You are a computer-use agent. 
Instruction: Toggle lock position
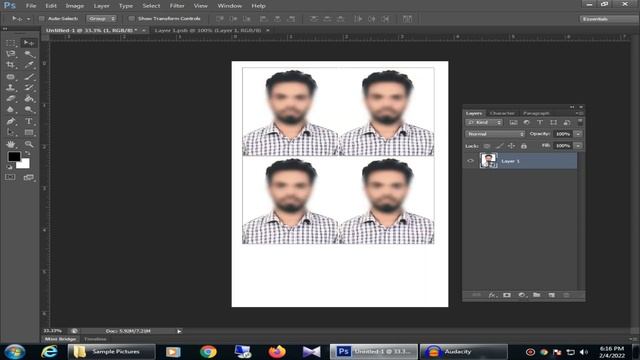(511, 146)
